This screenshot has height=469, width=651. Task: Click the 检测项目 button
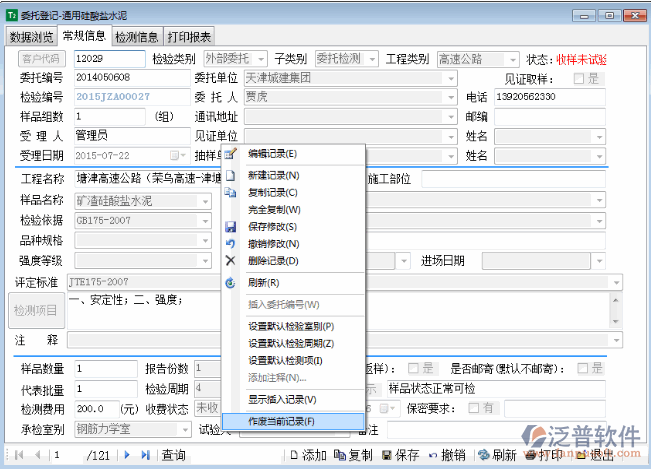[38, 311]
